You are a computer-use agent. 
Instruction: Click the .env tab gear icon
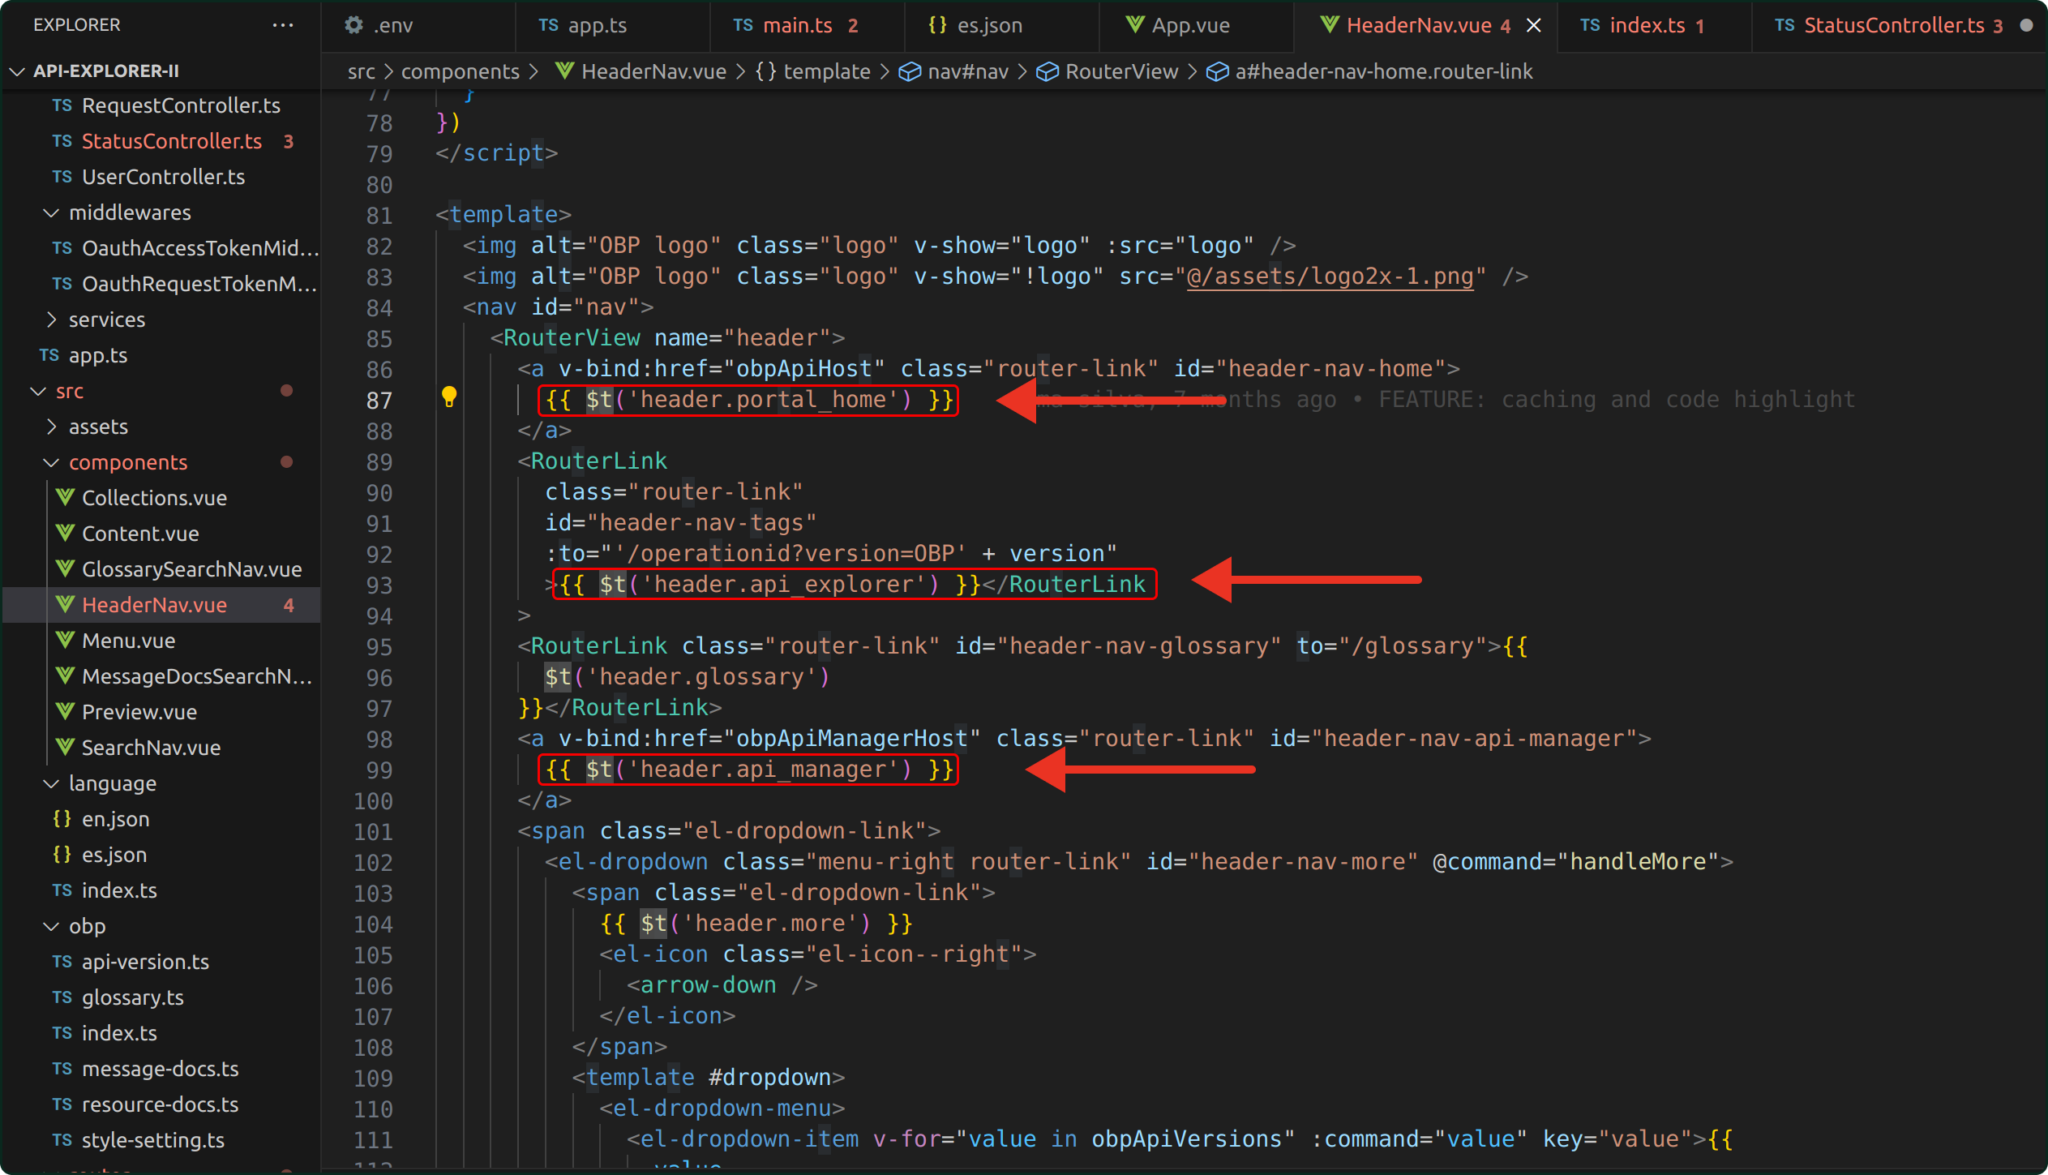354,25
